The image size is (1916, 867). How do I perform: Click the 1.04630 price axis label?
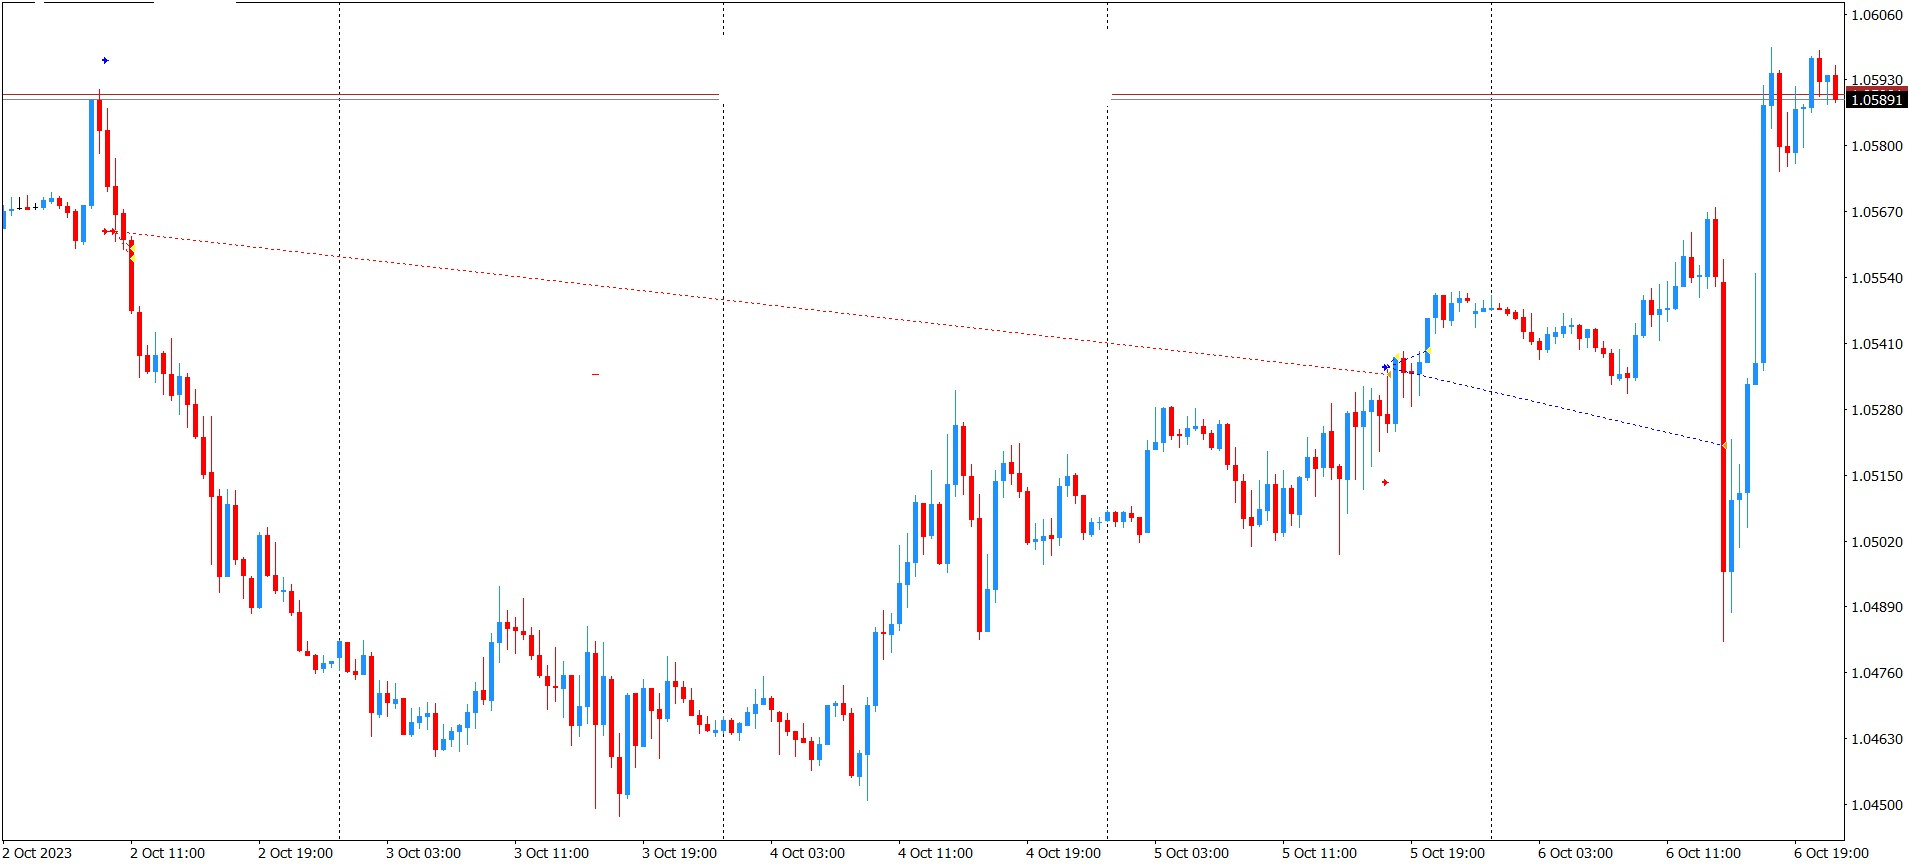tap(1877, 739)
